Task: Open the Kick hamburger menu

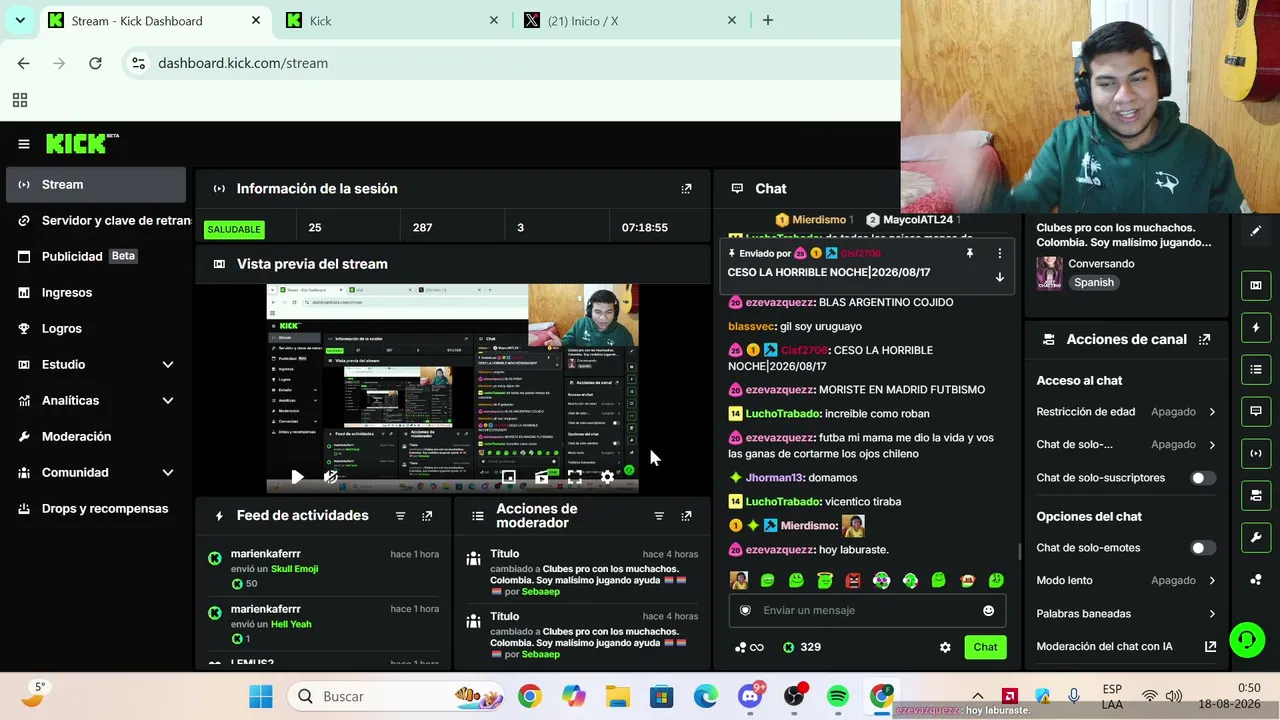Action: tap(24, 144)
